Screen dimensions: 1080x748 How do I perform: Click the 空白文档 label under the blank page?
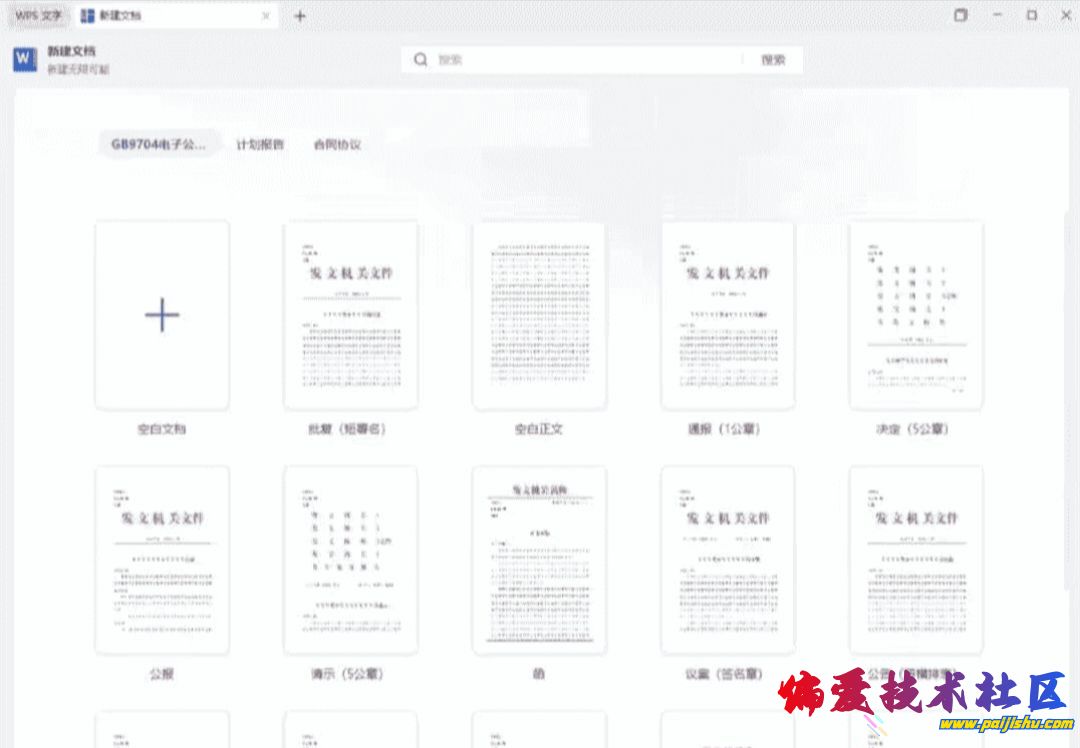162,429
